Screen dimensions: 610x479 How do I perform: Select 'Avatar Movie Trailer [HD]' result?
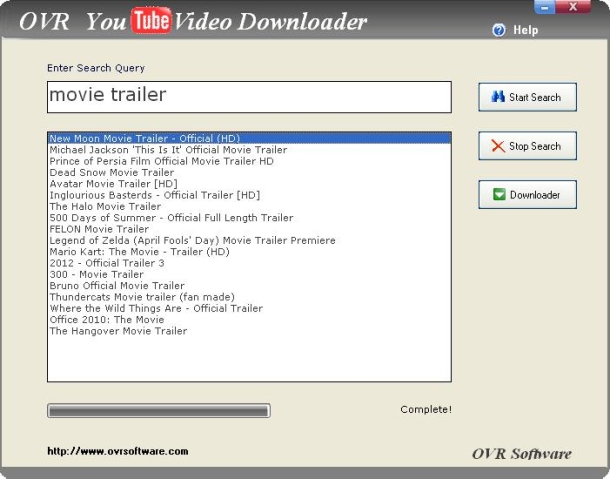point(249,184)
